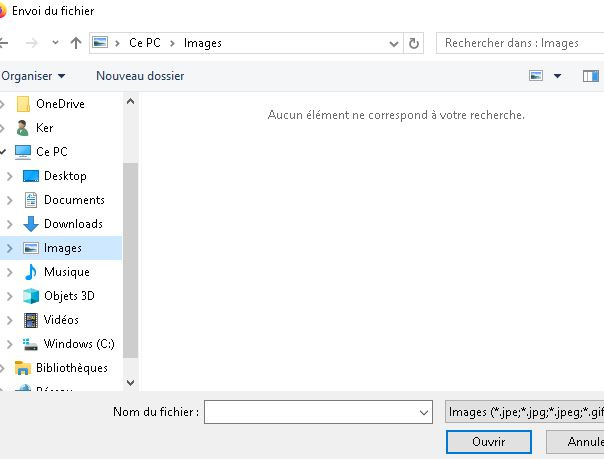Toggle the preview pane icon
Image resolution: width=604 pixels, height=459 pixels.
591,76
